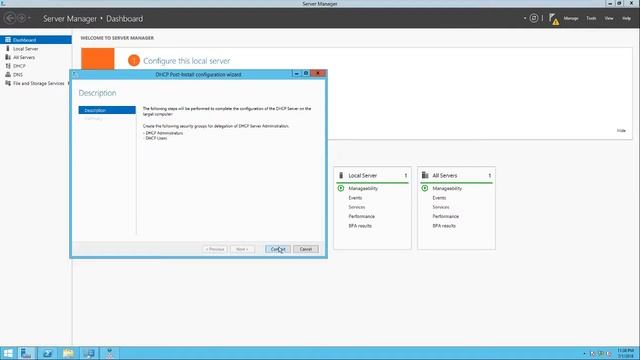
Task: Open the Manage menu
Action: tap(571, 18)
